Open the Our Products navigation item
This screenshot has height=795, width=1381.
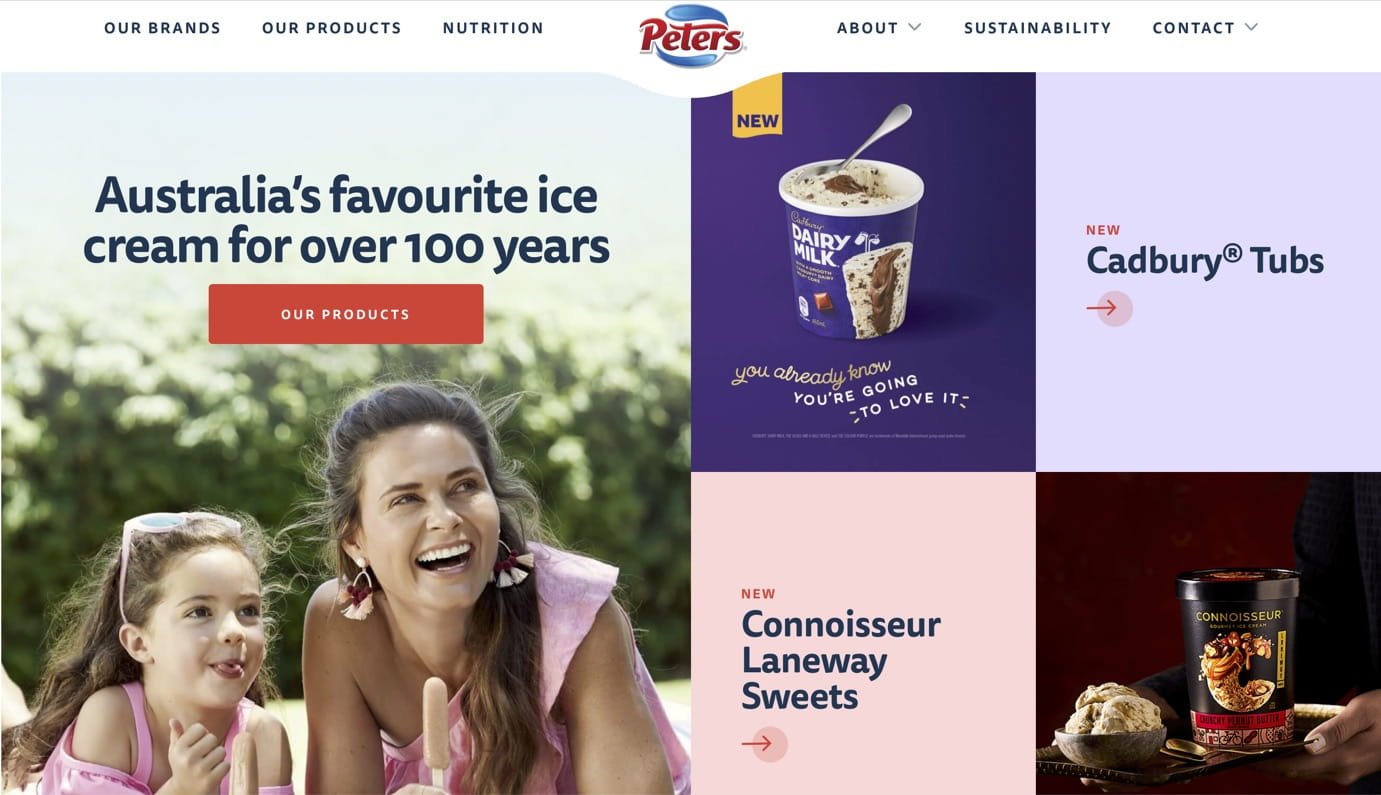(332, 28)
